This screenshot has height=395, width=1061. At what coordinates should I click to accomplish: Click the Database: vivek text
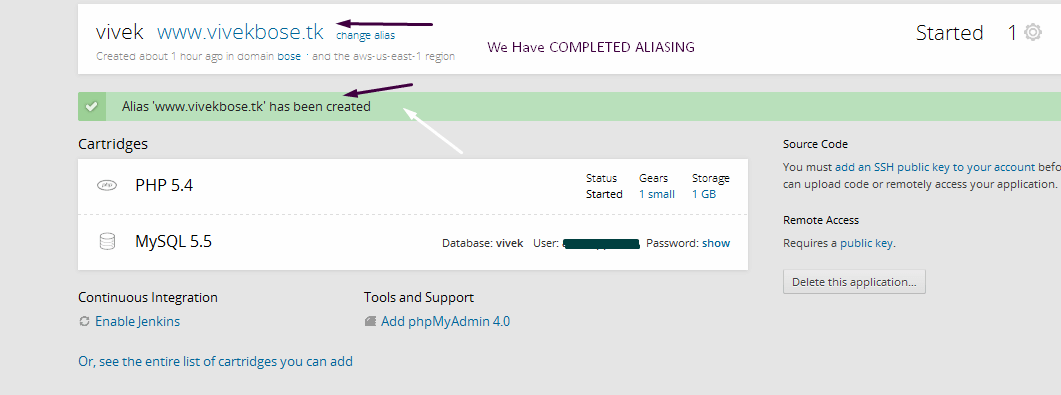[482, 243]
